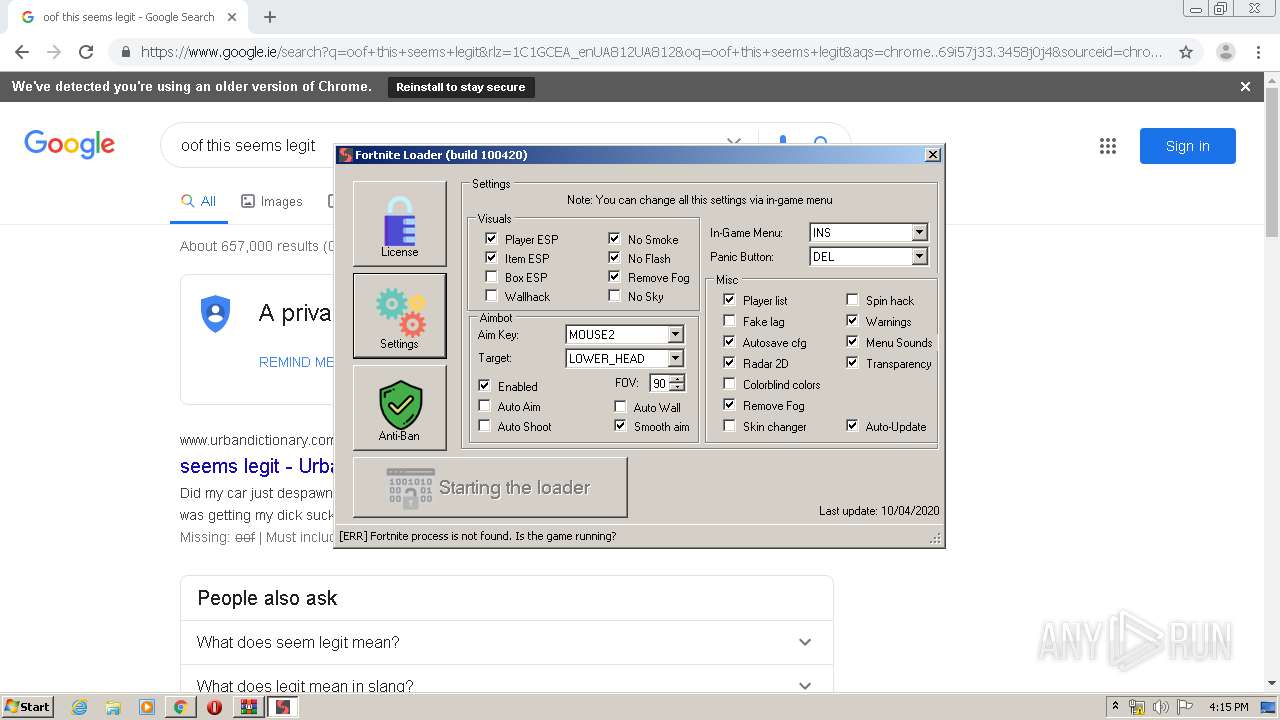The height and width of the screenshot is (720, 1280).
Task: Enable the Box ESP checkbox
Action: pyautogui.click(x=491, y=277)
